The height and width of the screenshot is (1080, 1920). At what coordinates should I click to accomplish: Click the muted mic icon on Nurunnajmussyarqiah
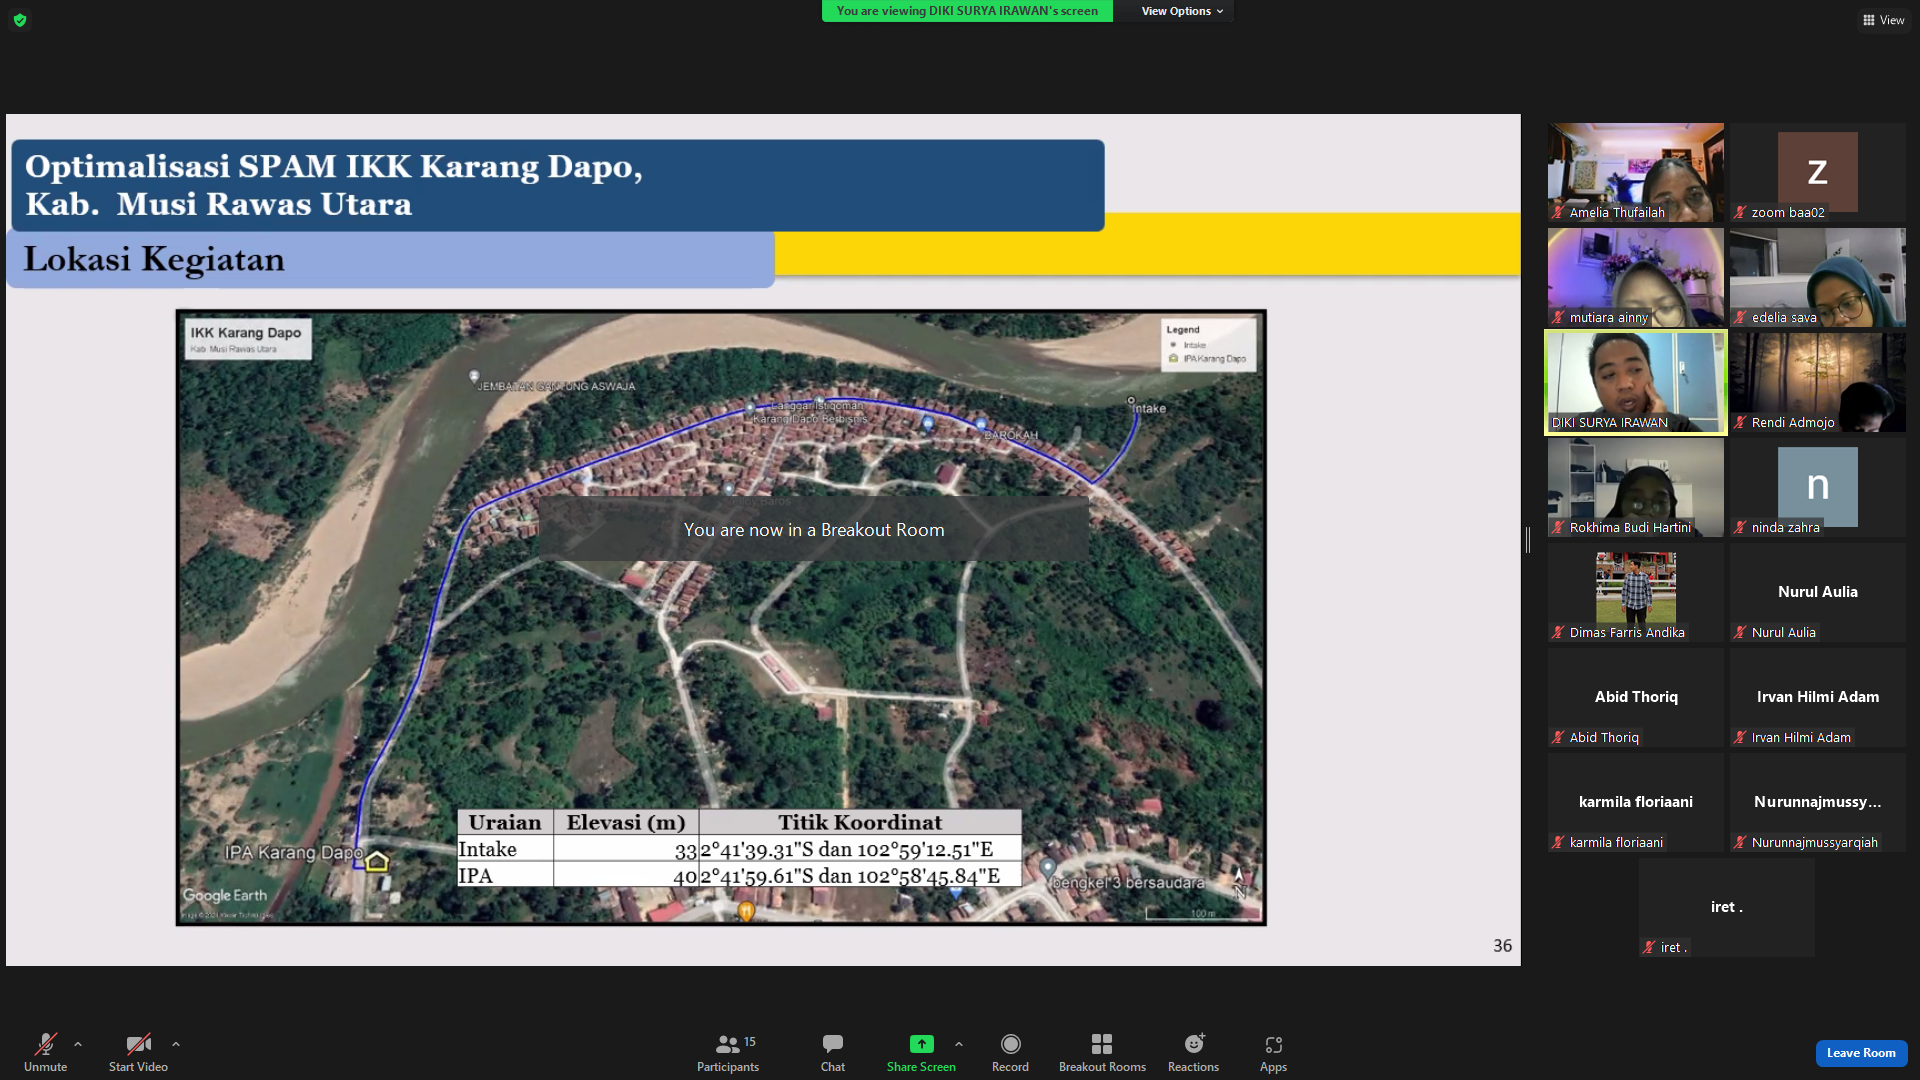pos(1740,842)
